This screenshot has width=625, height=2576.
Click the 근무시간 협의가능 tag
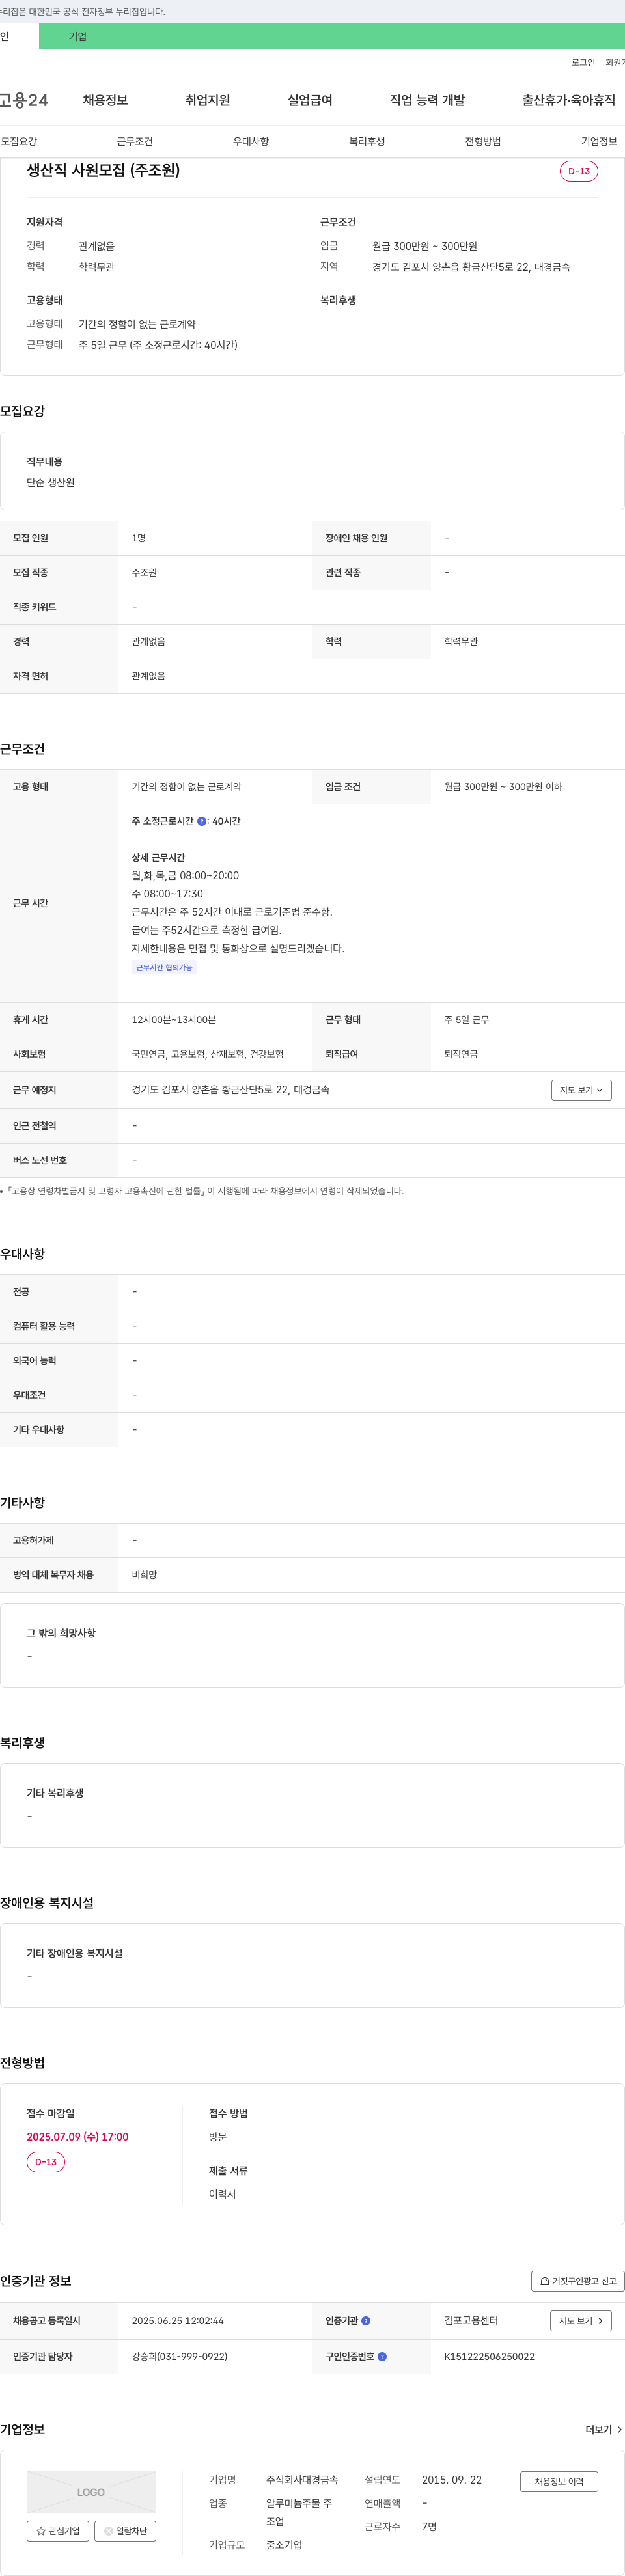[x=164, y=967]
